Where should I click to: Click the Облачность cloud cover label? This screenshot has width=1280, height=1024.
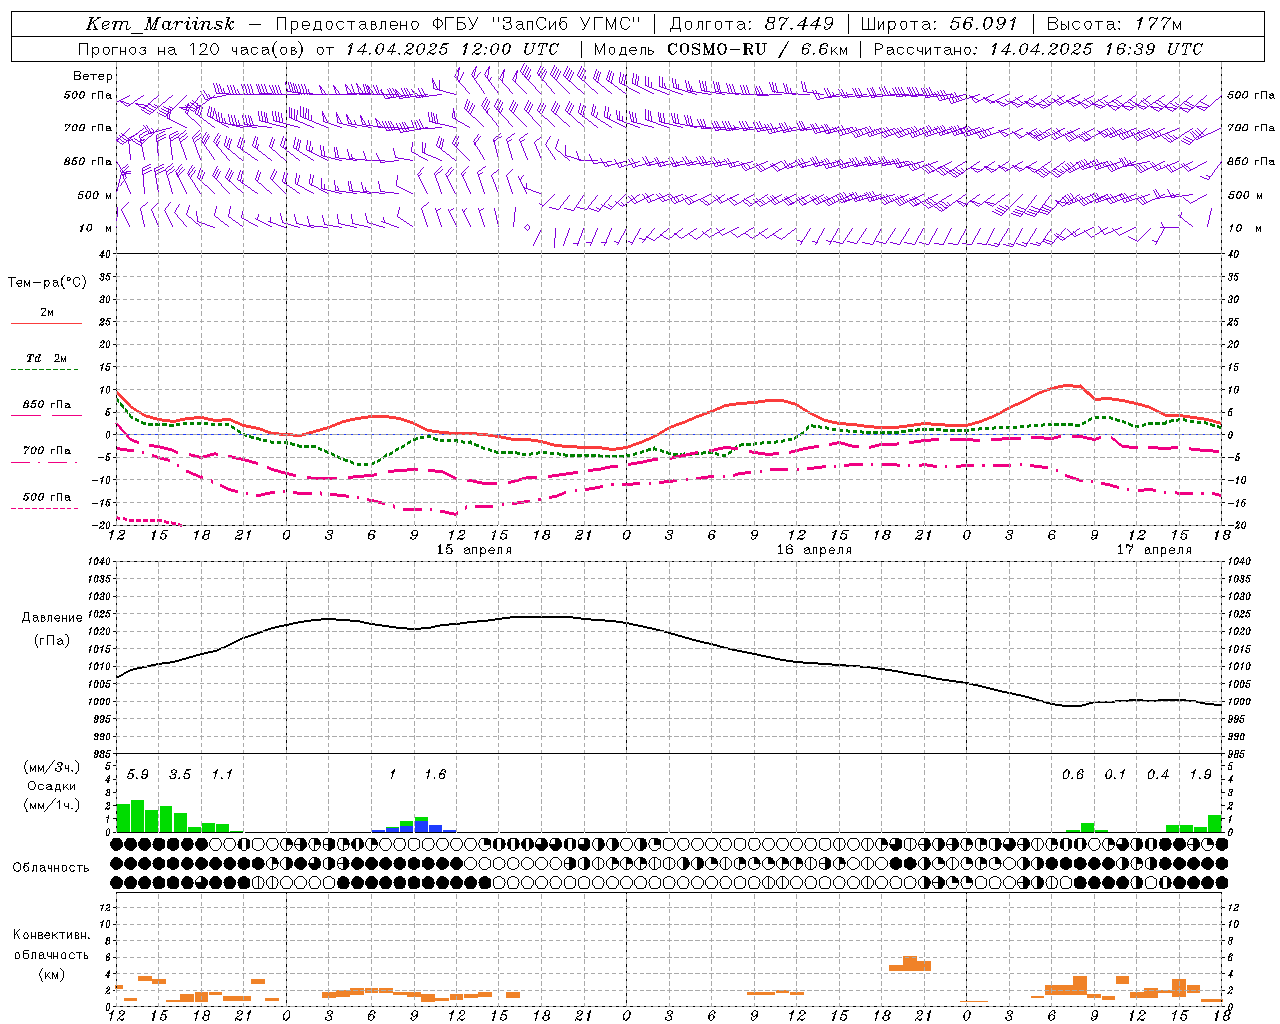pyautogui.click(x=51, y=868)
